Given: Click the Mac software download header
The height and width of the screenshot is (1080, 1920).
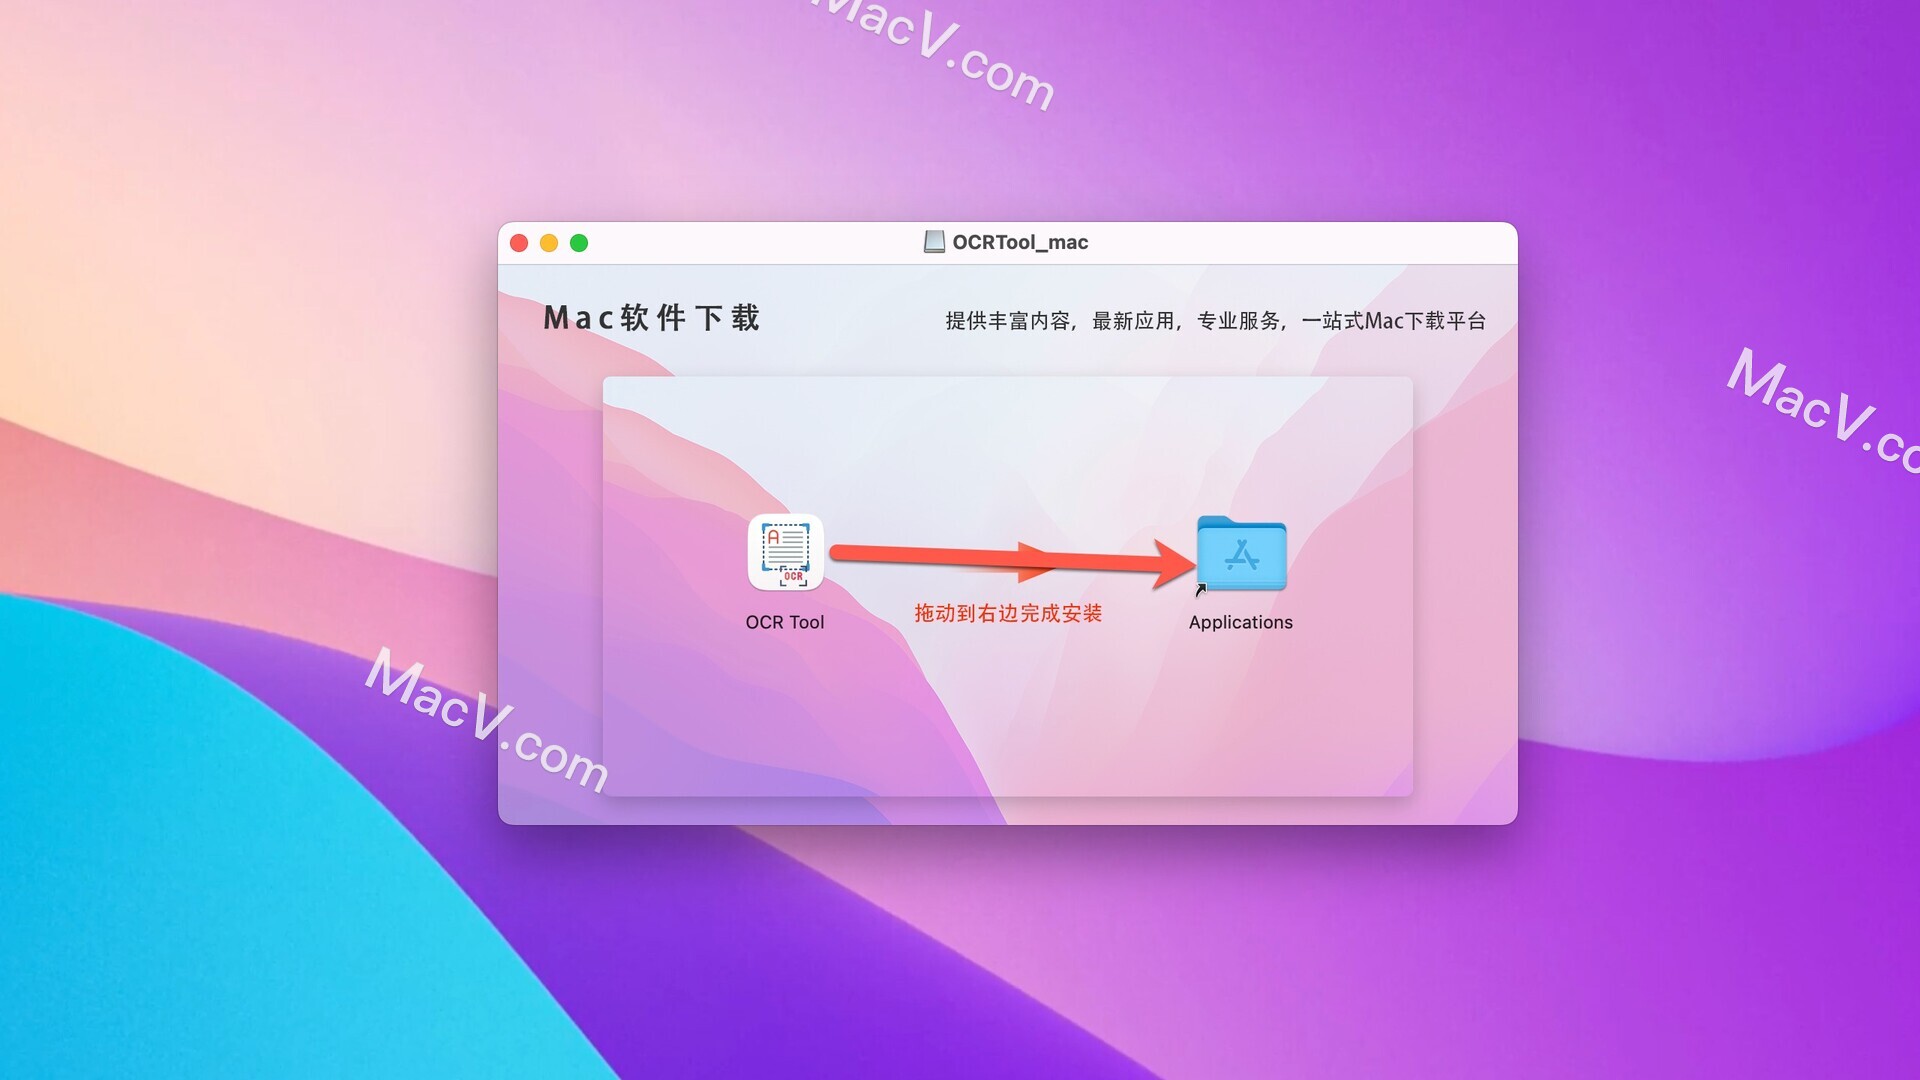Looking at the screenshot, I should pyautogui.click(x=653, y=318).
